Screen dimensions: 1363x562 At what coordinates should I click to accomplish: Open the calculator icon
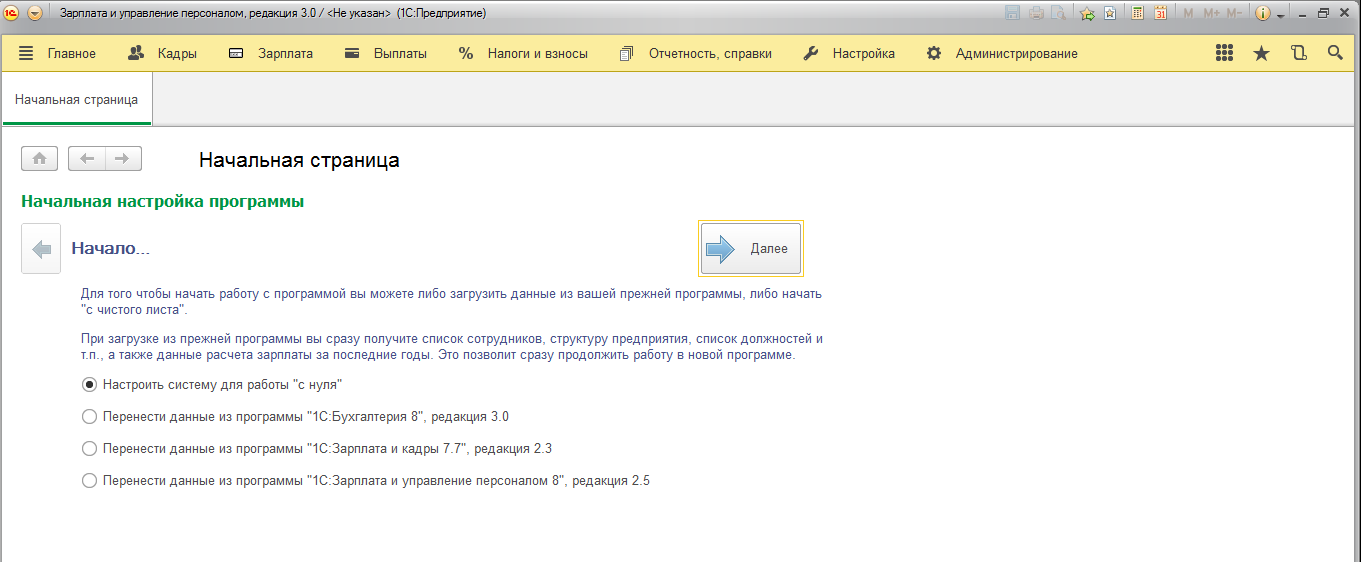pyautogui.click(x=1138, y=14)
